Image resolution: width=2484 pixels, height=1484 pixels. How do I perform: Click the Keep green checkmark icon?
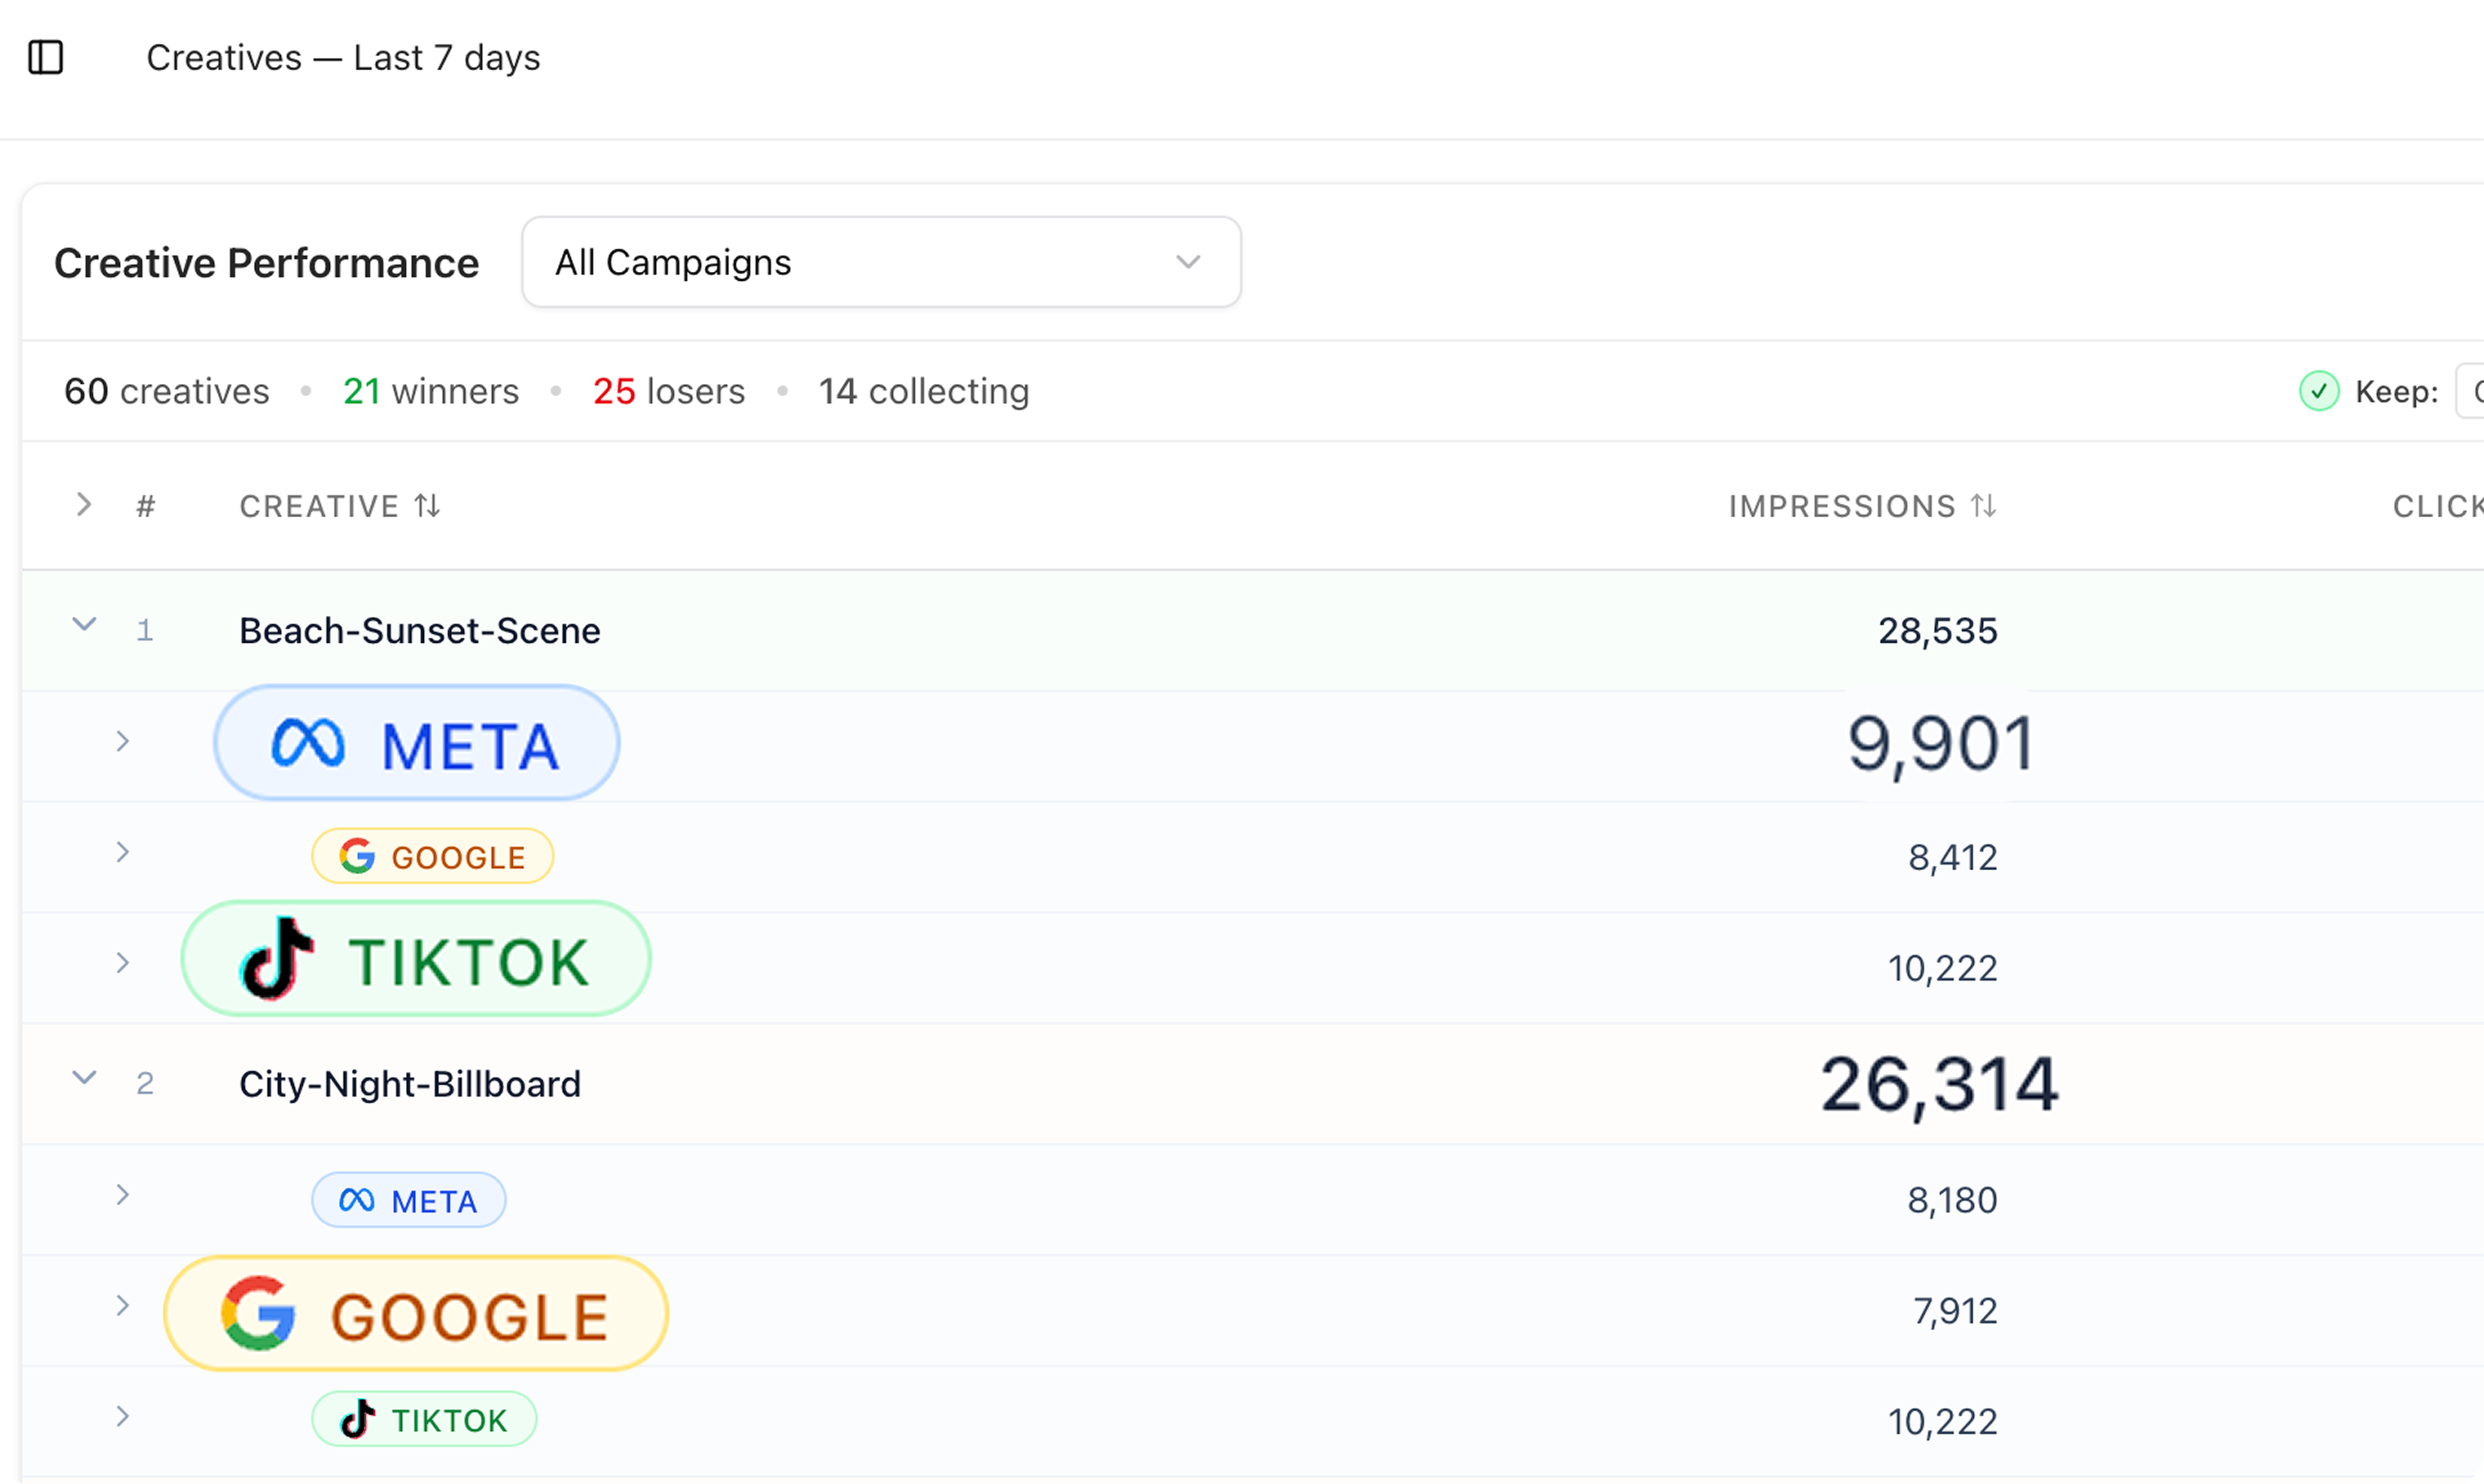[x=2318, y=391]
